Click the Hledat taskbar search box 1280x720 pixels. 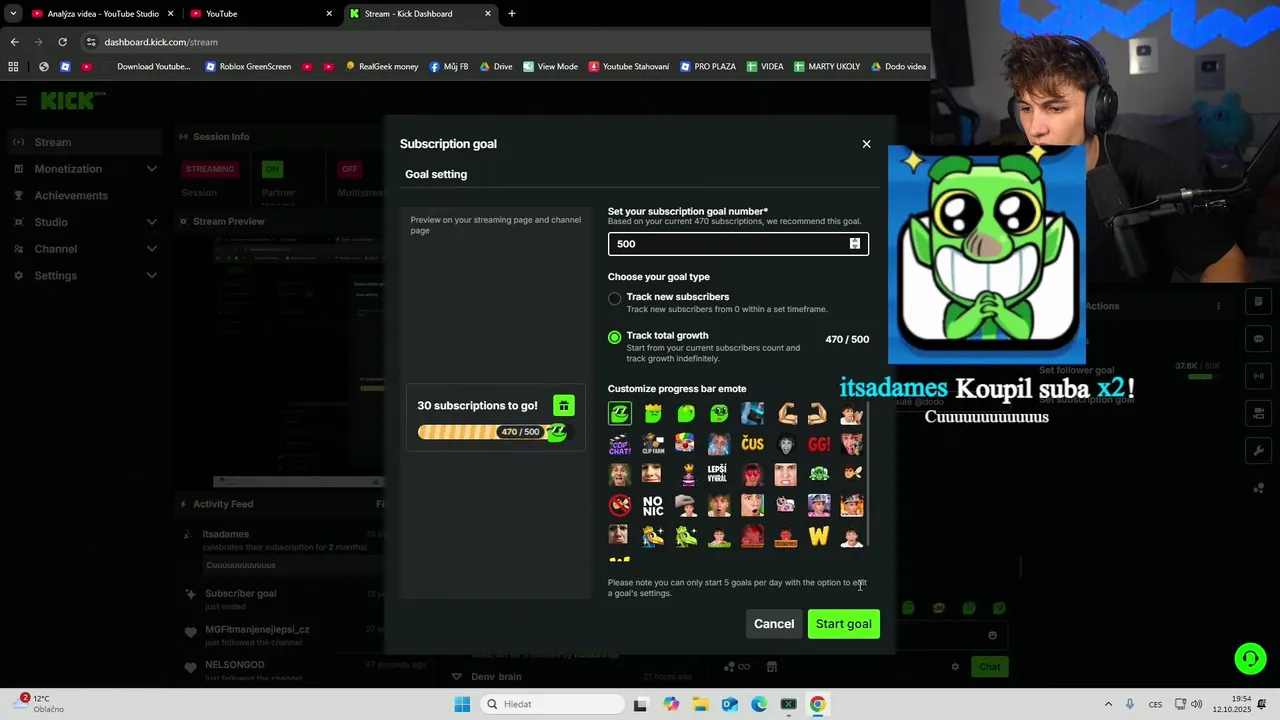click(550, 704)
